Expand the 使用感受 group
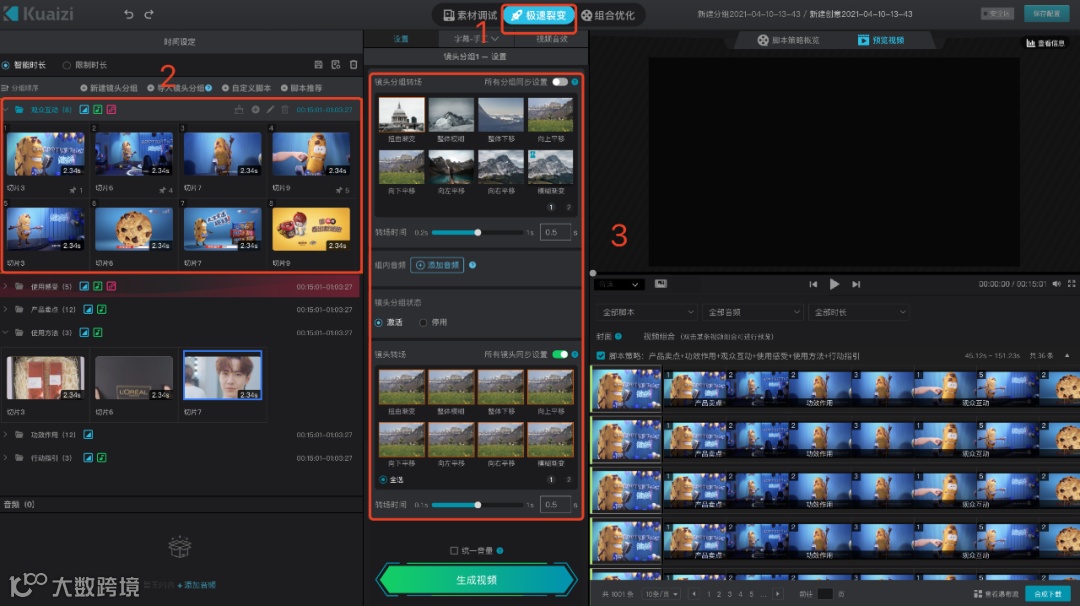This screenshot has width=1080, height=606. click(6, 286)
